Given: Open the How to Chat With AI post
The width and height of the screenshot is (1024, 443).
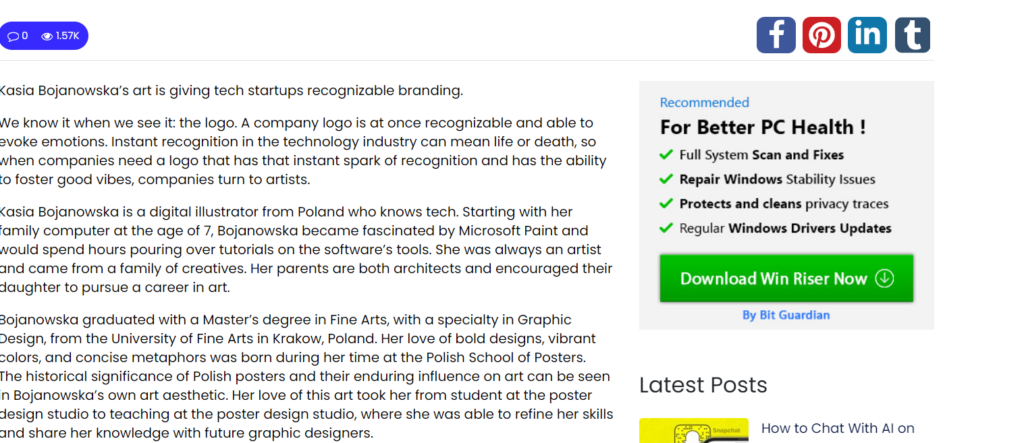Looking at the screenshot, I should coord(838,428).
